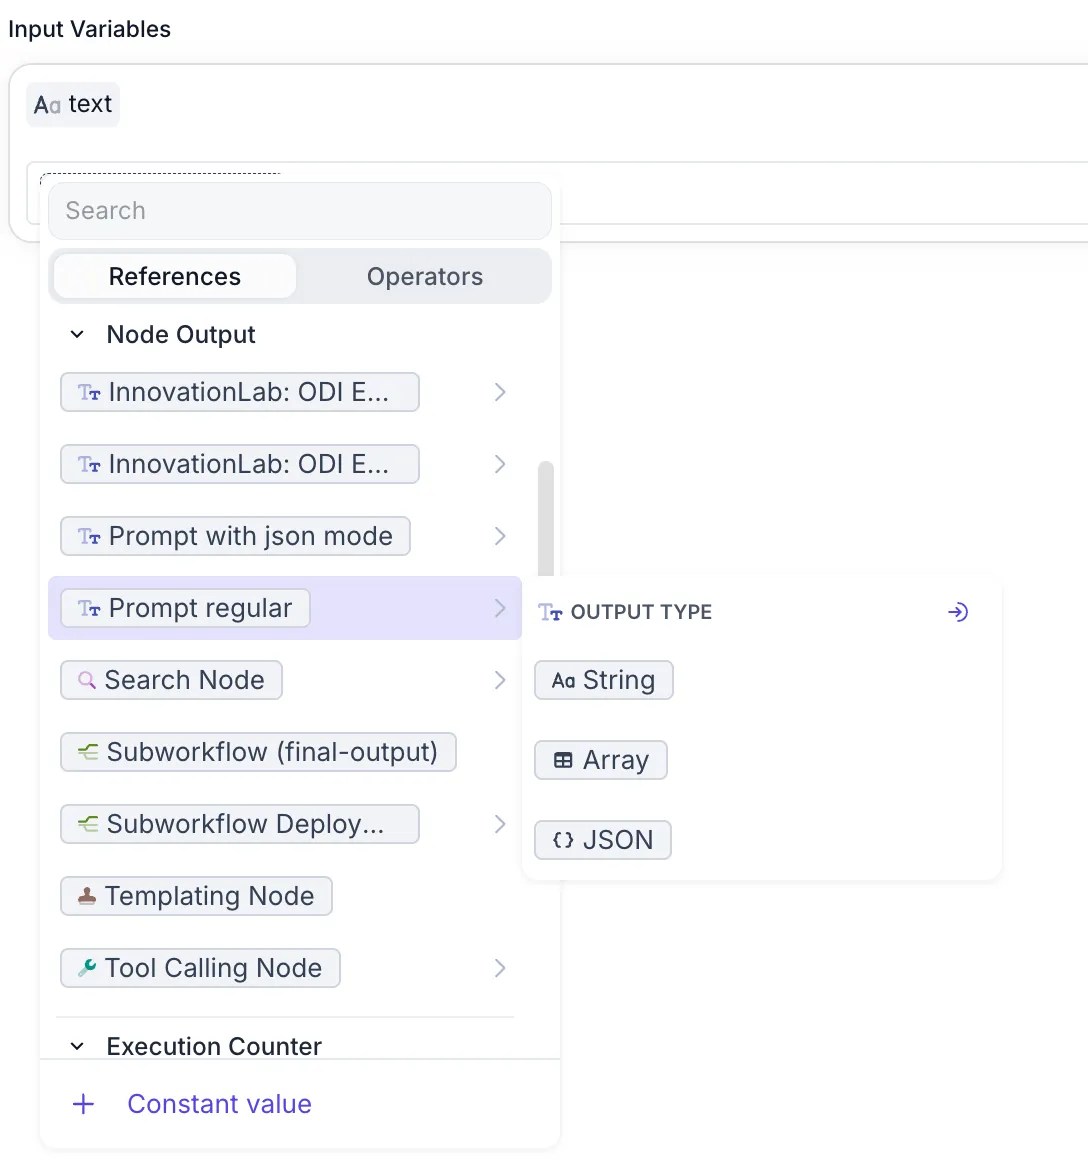Select Array output type

[601, 760]
